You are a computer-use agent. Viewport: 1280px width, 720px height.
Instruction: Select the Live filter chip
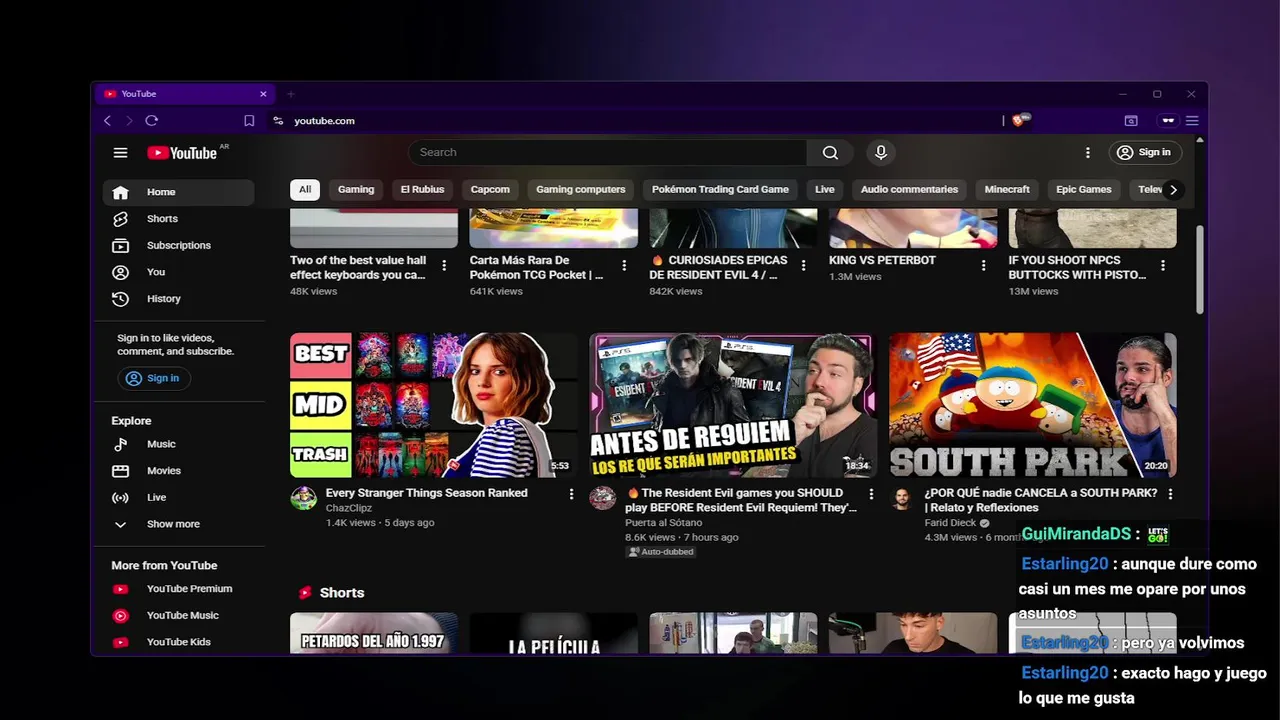825,189
